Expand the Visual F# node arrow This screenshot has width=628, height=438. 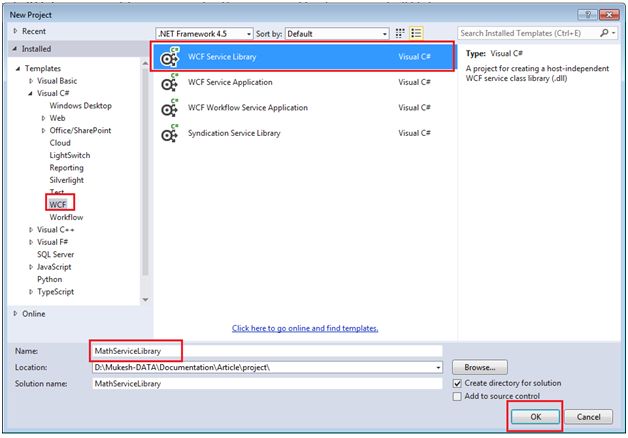click(31, 242)
